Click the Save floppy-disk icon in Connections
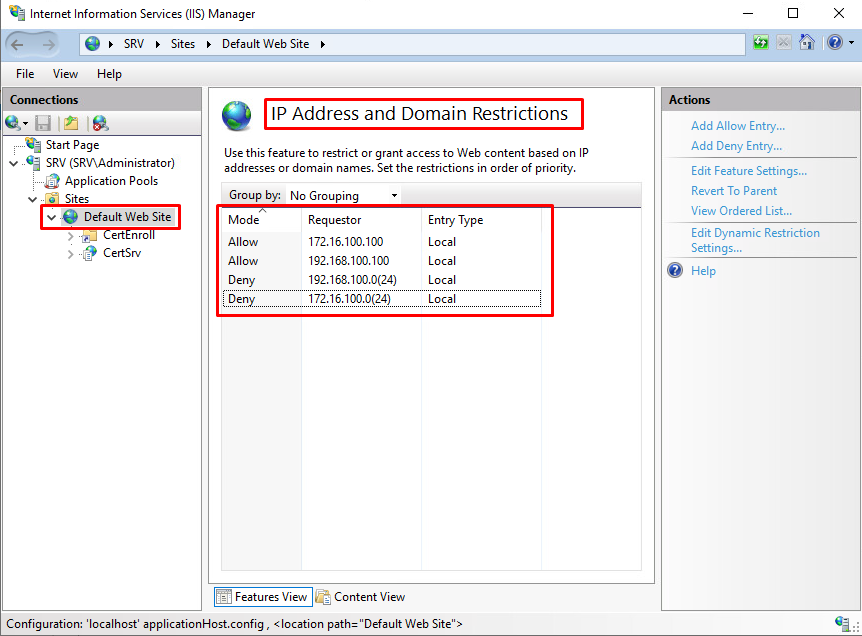This screenshot has width=862, height=636. pyautogui.click(x=43, y=123)
